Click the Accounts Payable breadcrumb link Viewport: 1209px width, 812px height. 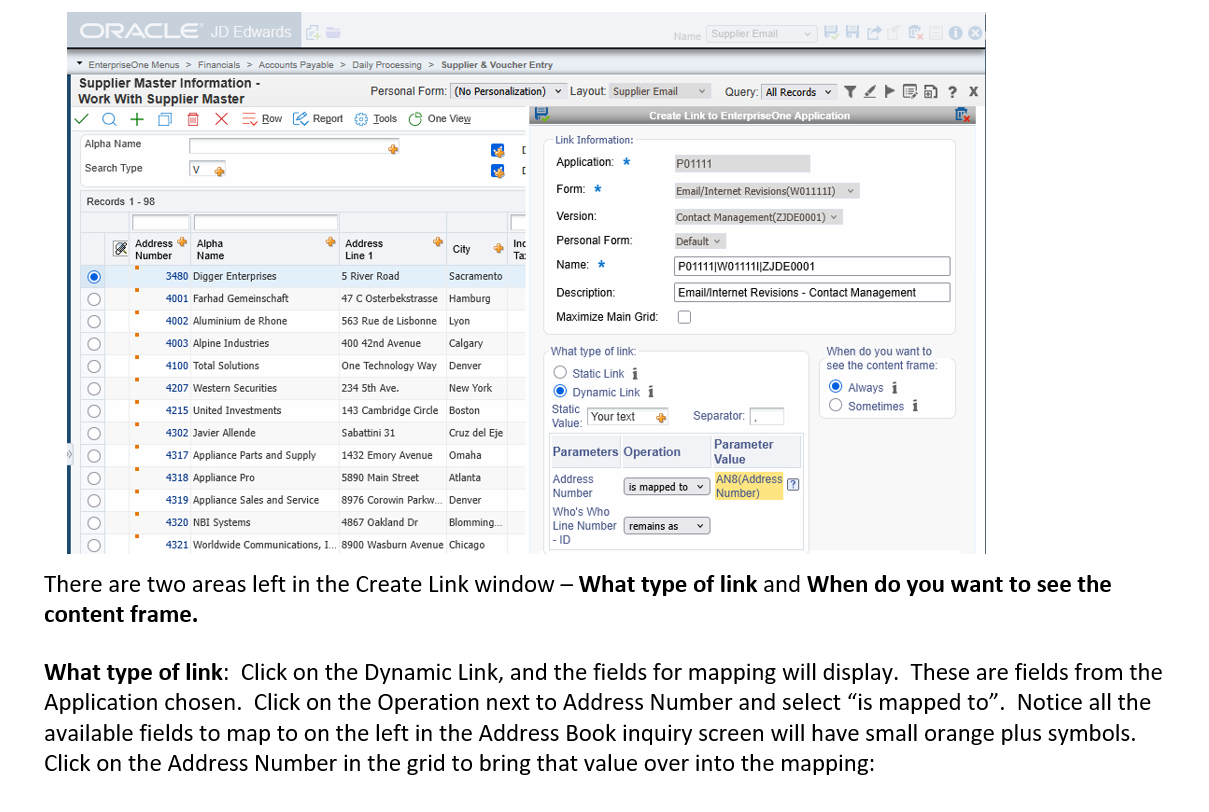pyautogui.click(x=296, y=65)
